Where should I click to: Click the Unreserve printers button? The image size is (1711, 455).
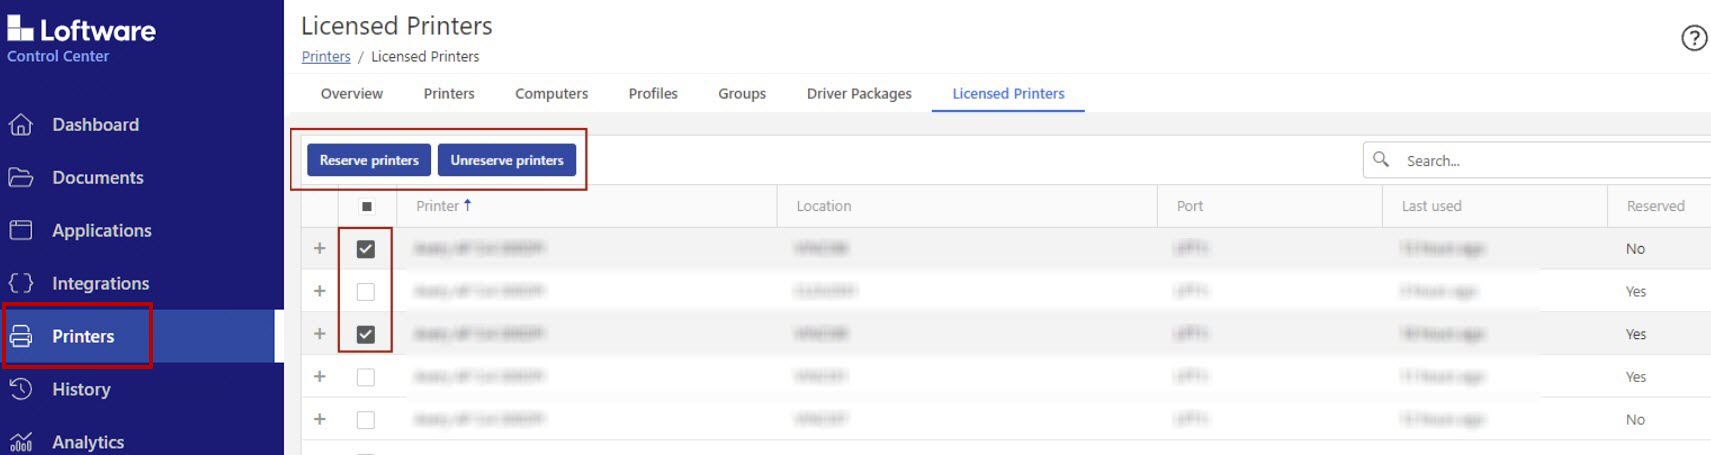tap(507, 160)
